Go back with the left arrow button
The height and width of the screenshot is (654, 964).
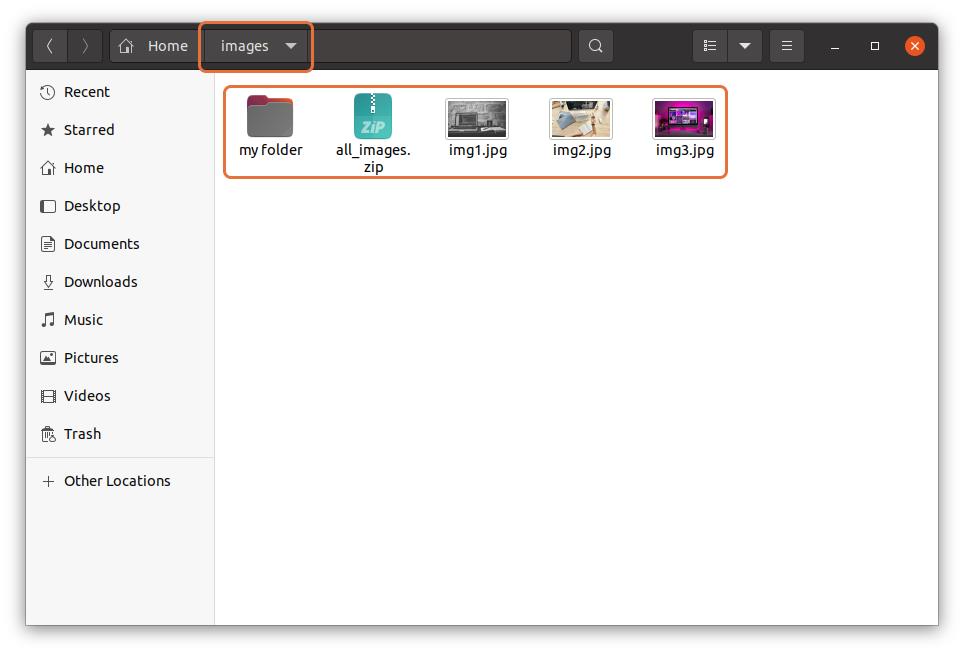coord(50,46)
